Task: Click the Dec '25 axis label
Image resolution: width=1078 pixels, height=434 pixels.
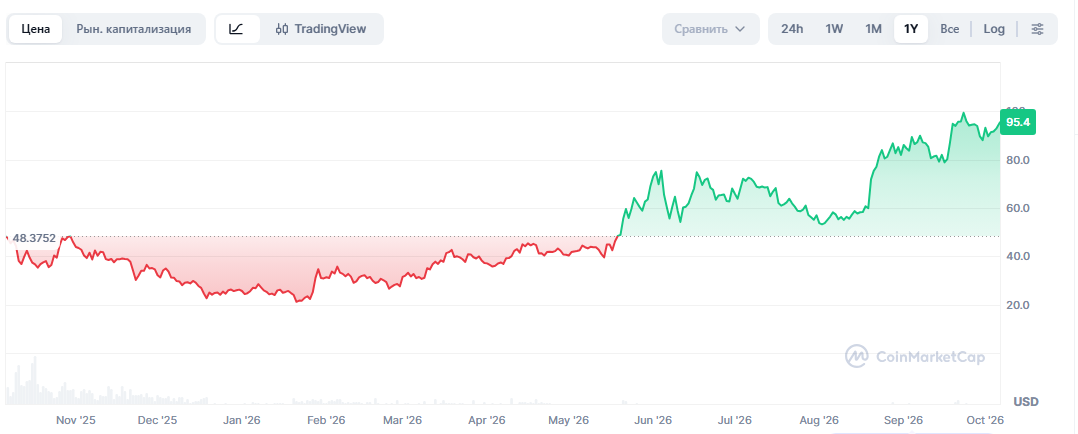Action: pos(157,420)
